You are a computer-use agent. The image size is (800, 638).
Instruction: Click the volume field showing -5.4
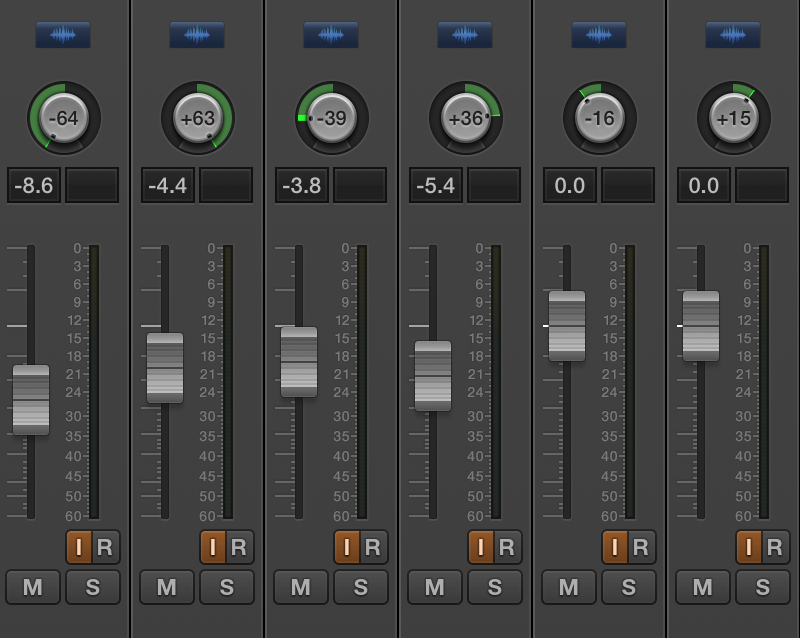click(x=436, y=185)
